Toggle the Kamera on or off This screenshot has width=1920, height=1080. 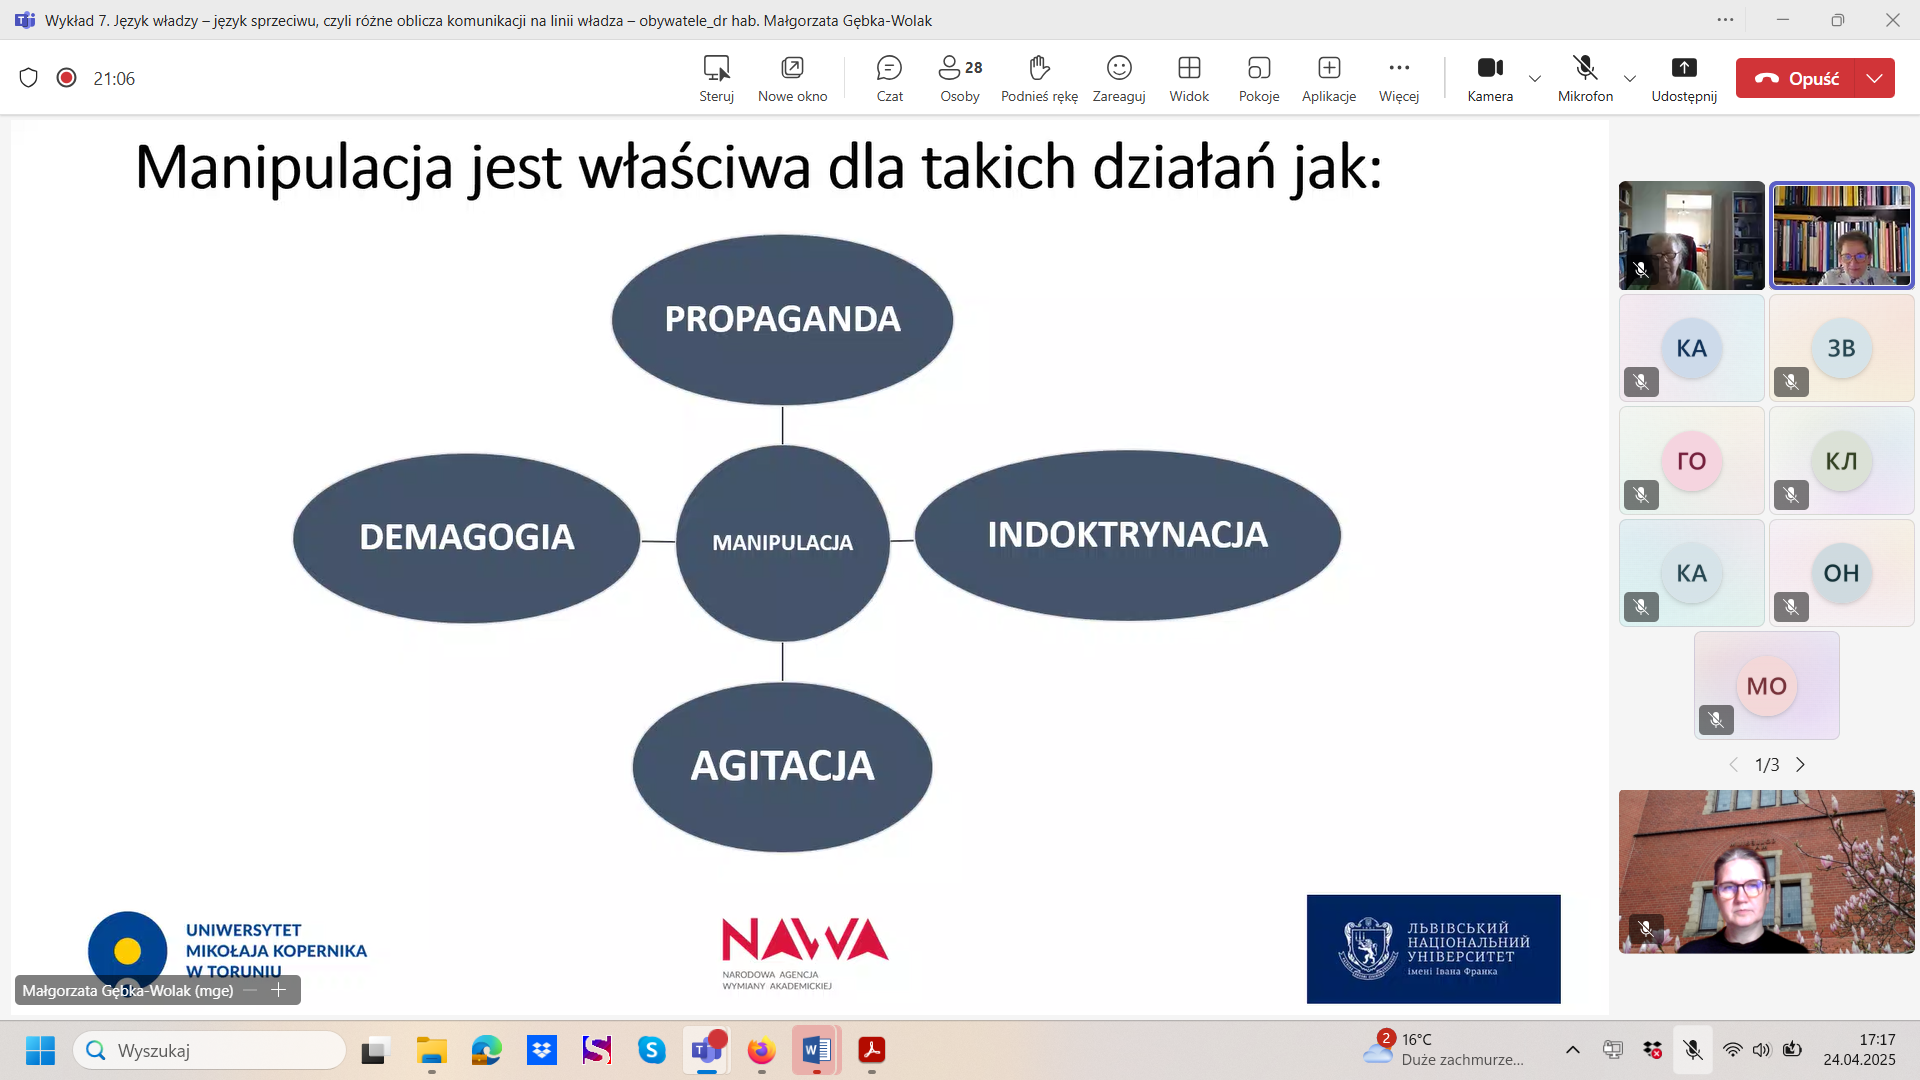pos(1490,78)
